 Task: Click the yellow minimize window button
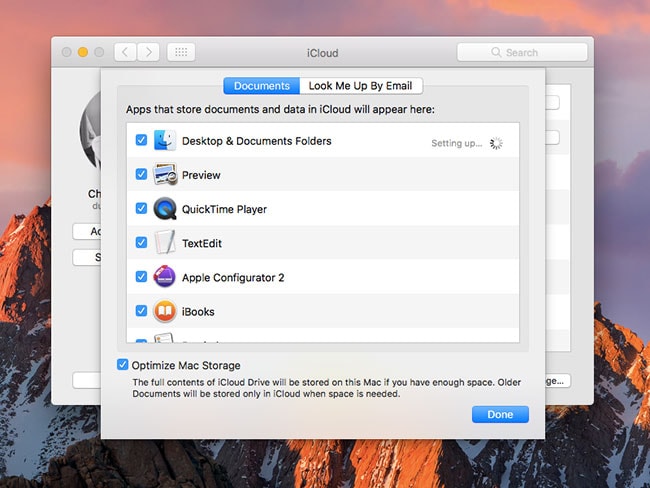(83, 52)
